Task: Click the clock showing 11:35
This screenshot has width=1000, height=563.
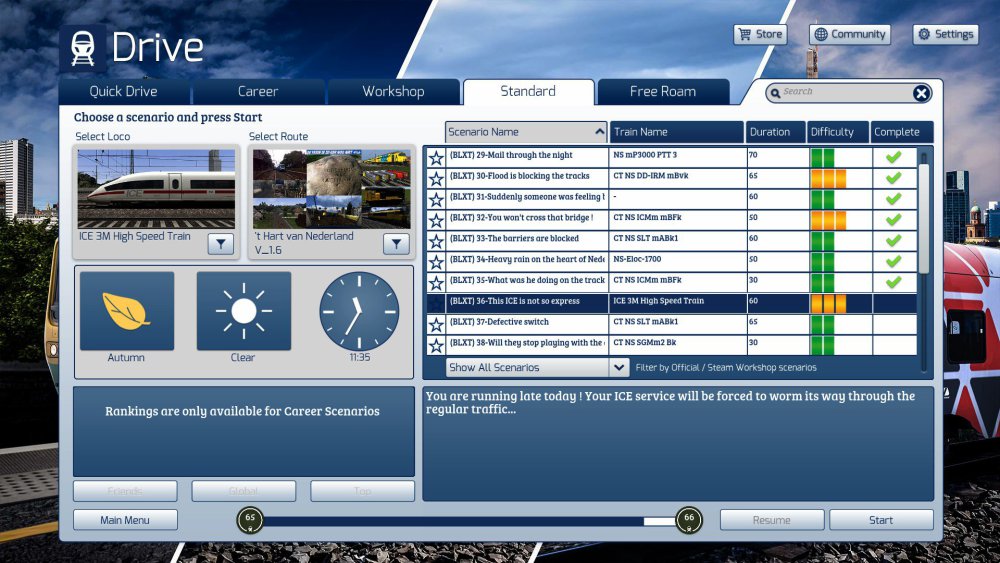Action: tap(359, 311)
